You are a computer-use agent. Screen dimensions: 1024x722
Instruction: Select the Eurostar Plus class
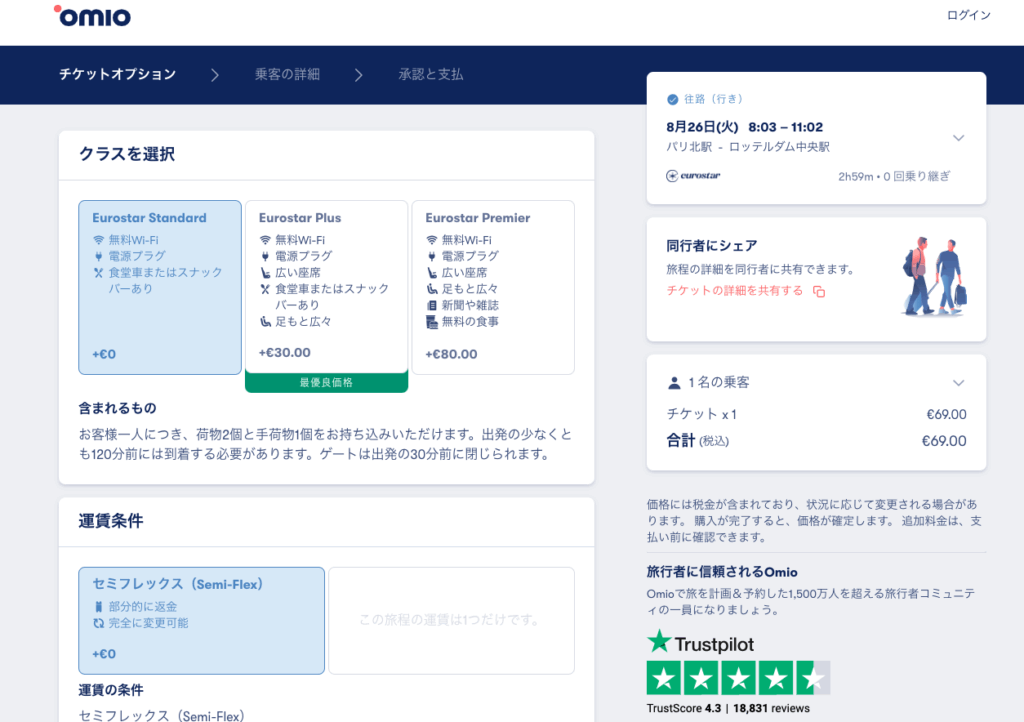coord(327,287)
